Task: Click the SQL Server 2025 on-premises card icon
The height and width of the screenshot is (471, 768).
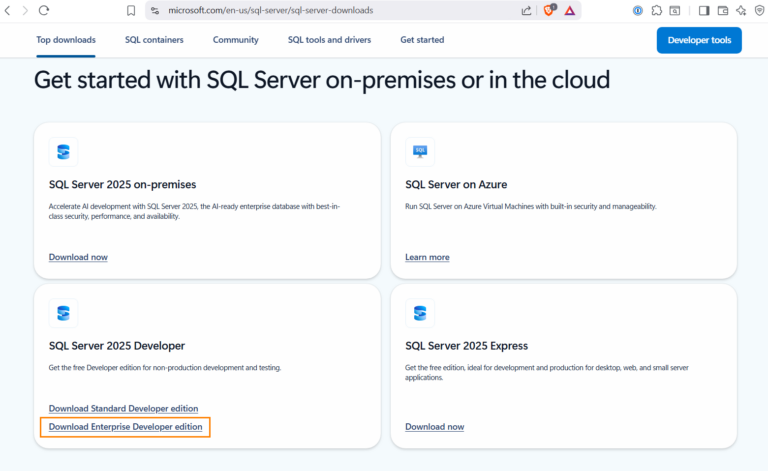Action: [x=63, y=152]
